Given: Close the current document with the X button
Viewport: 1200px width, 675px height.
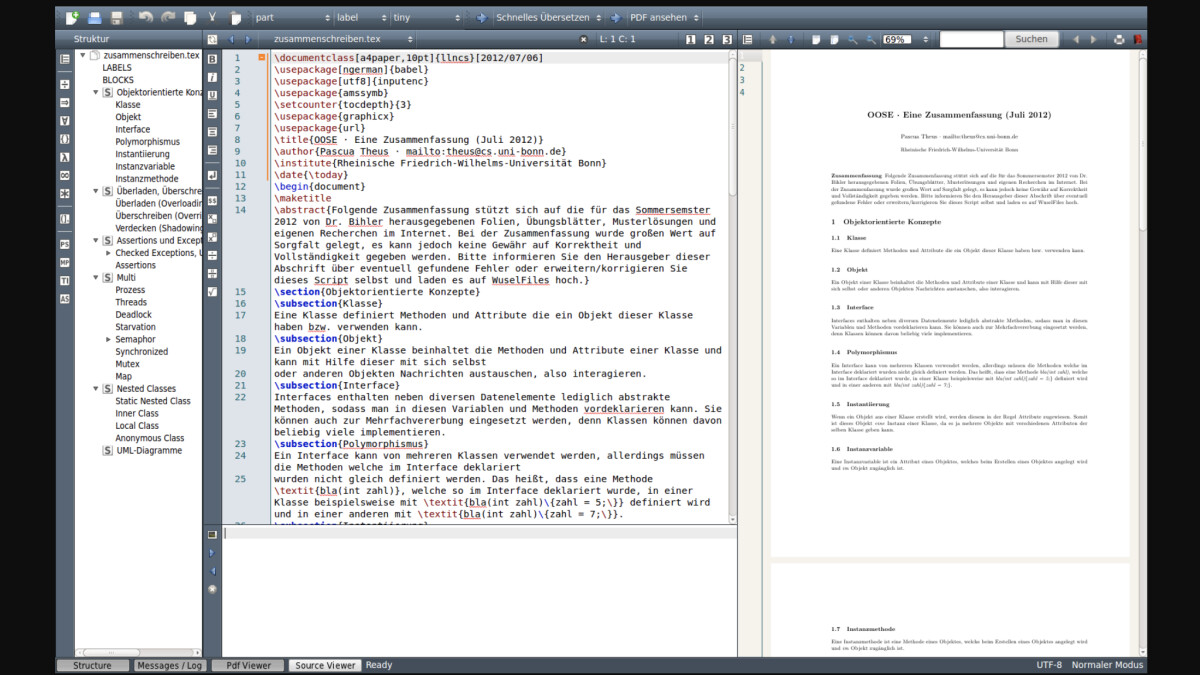Looking at the screenshot, I should [584, 39].
